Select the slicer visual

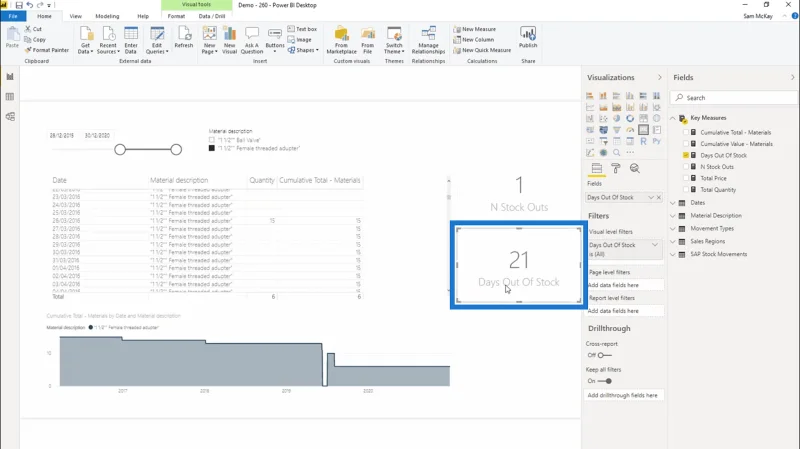point(603,141)
